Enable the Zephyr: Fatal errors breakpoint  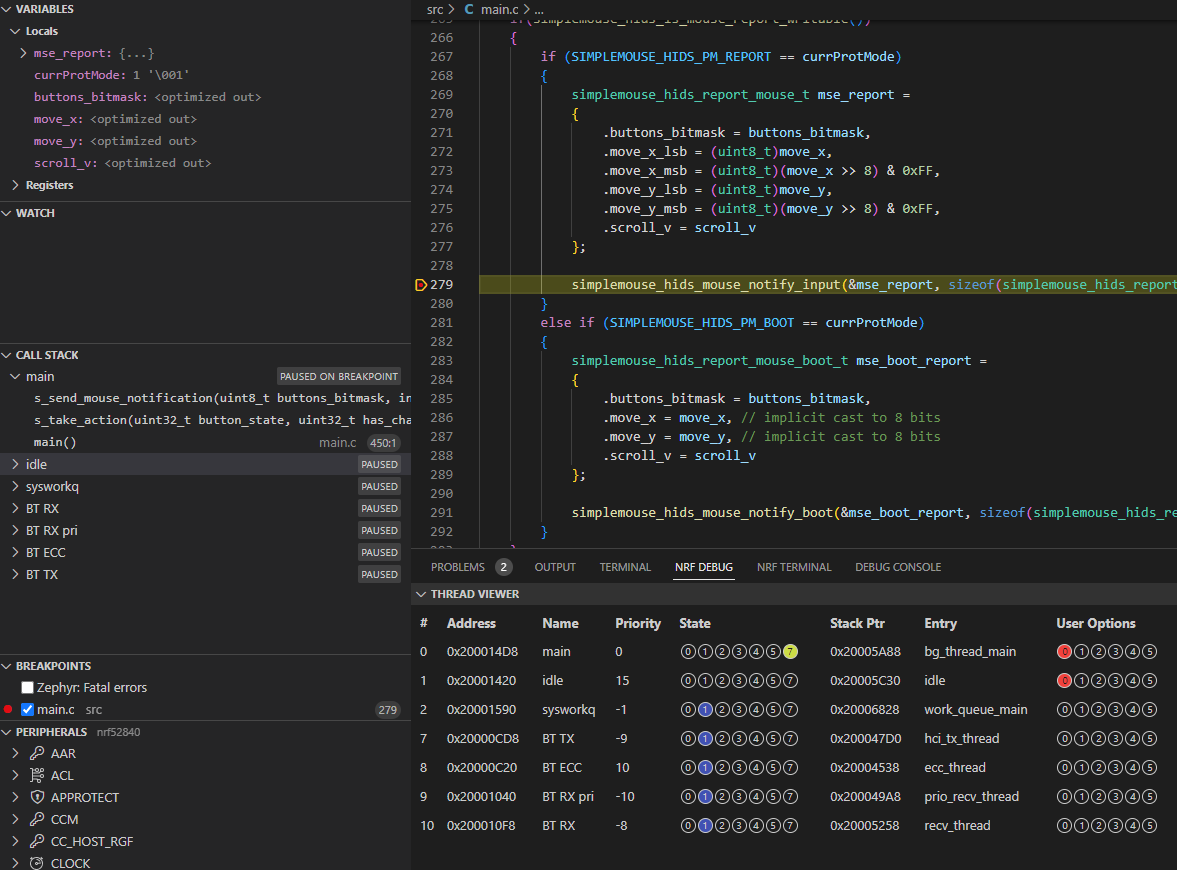click(28, 688)
